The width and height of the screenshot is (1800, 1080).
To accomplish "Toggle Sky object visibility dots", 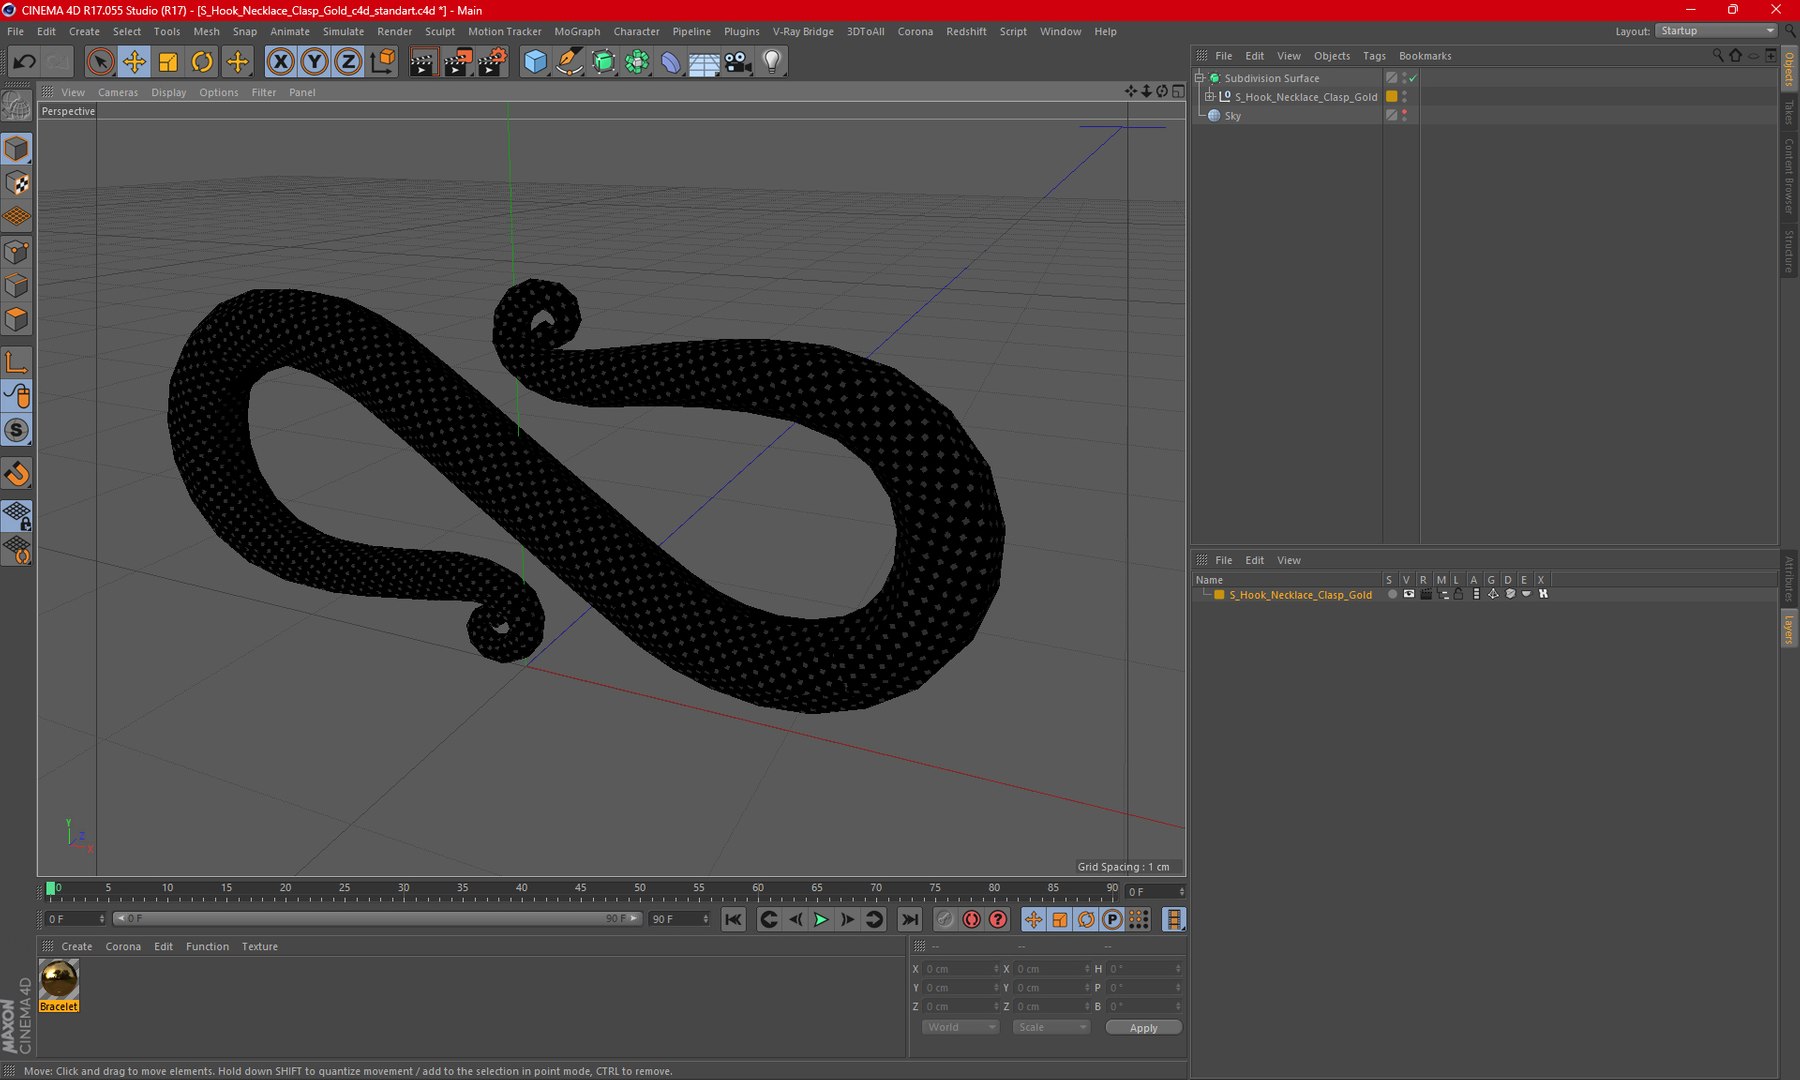I will [x=1404, y=116].
